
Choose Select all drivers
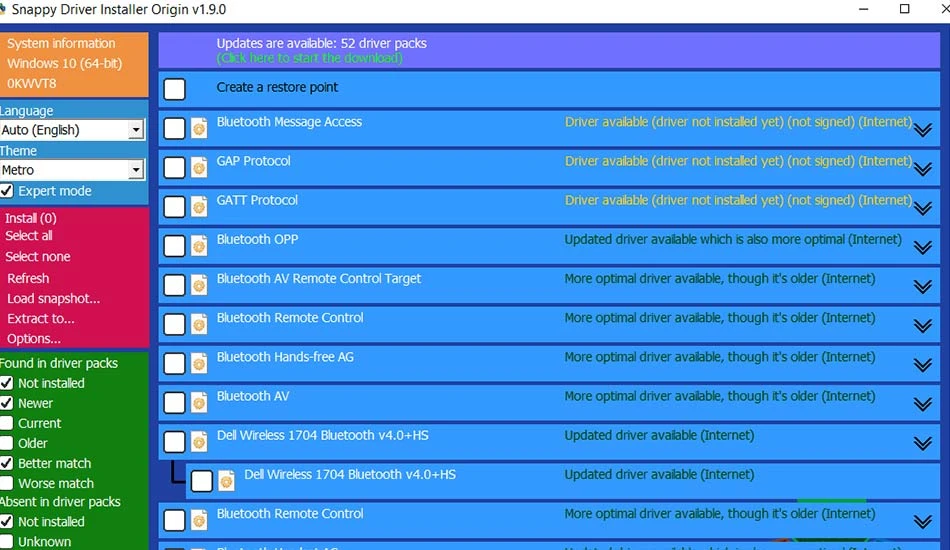[x=29, y=236]
